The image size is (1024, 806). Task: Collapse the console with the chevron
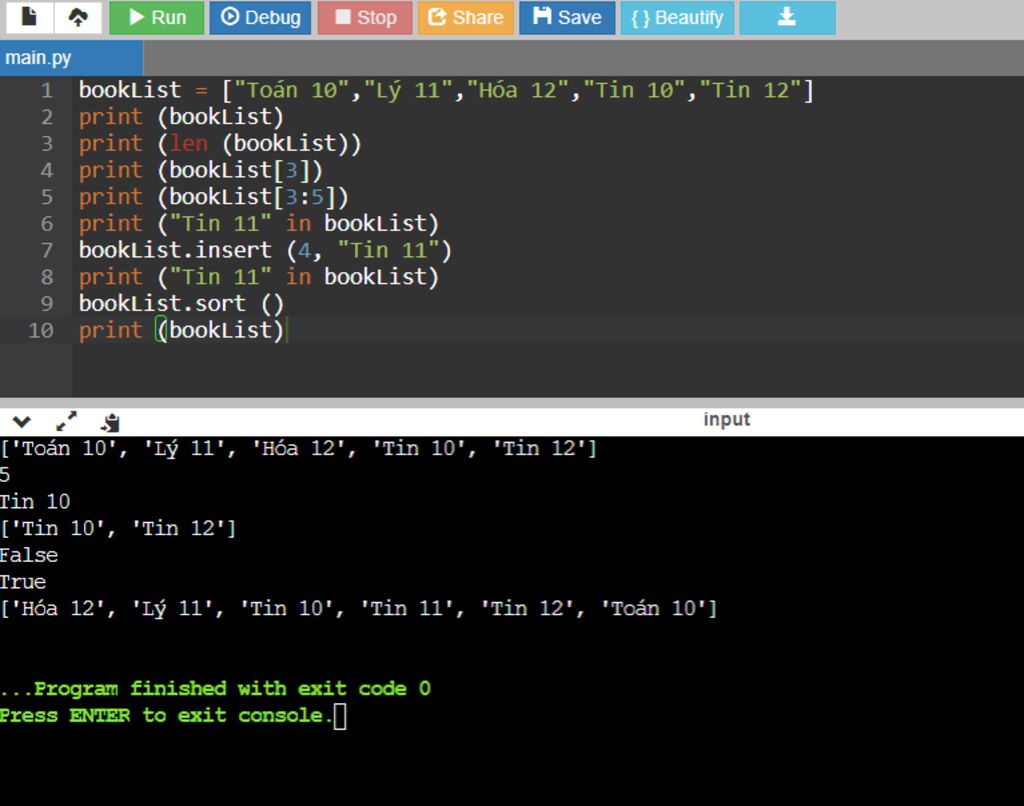(x=22, y=422)
